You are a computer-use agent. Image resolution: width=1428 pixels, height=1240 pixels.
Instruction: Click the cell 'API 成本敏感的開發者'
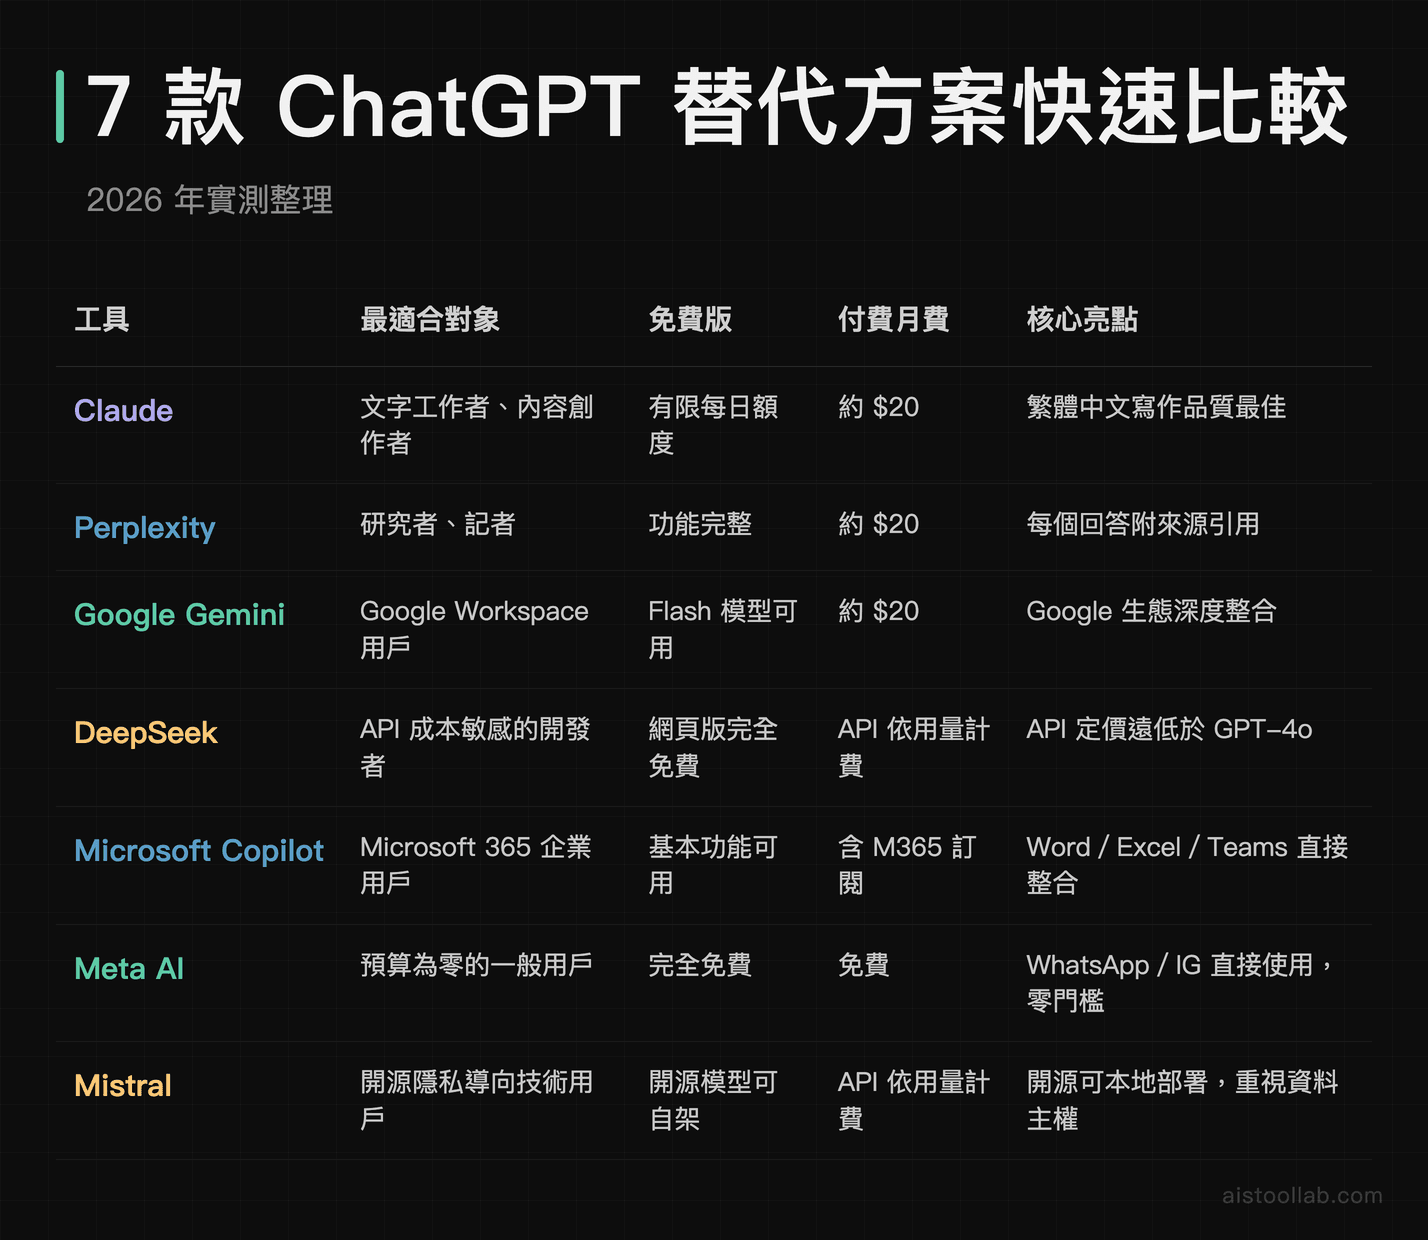tap(476, 747)
